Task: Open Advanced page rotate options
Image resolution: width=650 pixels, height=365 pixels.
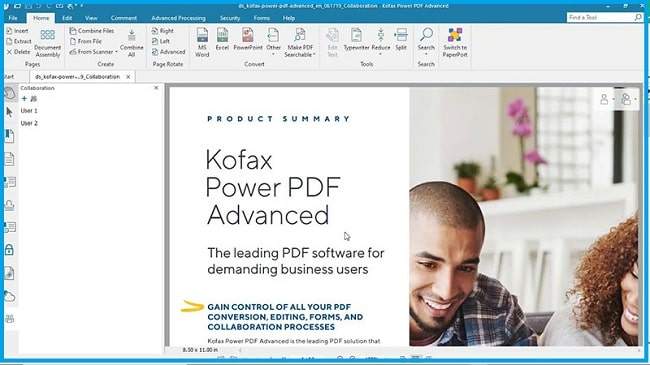Action: click(x=168, y=52)
